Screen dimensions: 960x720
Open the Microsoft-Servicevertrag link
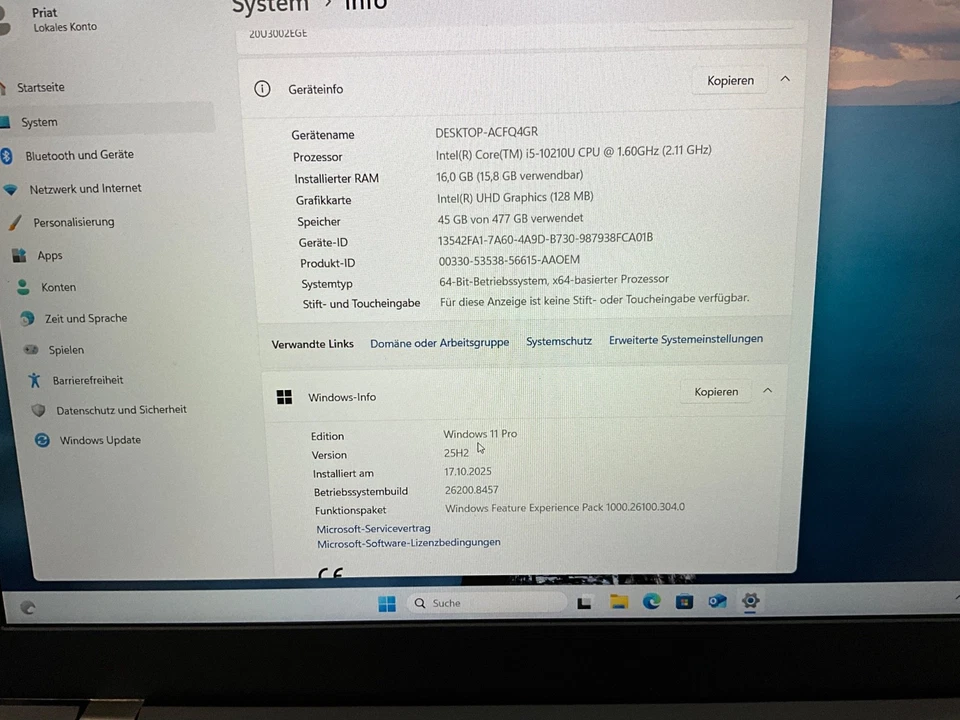tap(373, 528)
